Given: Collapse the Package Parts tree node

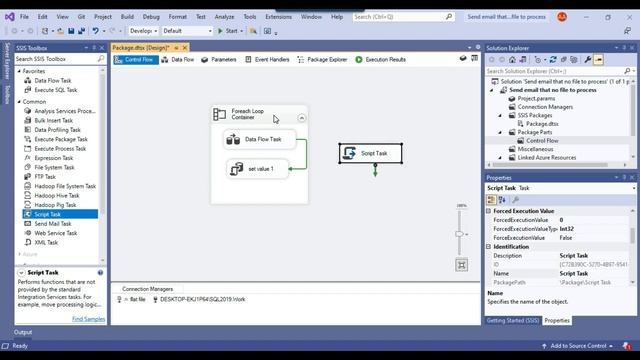Looking at the screenshot, I should click(500, 132).
